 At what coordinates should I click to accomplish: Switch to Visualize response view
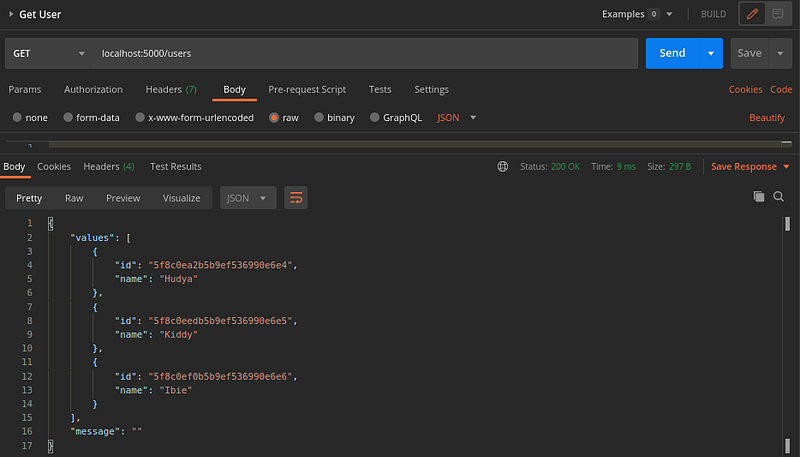point(181,198)
